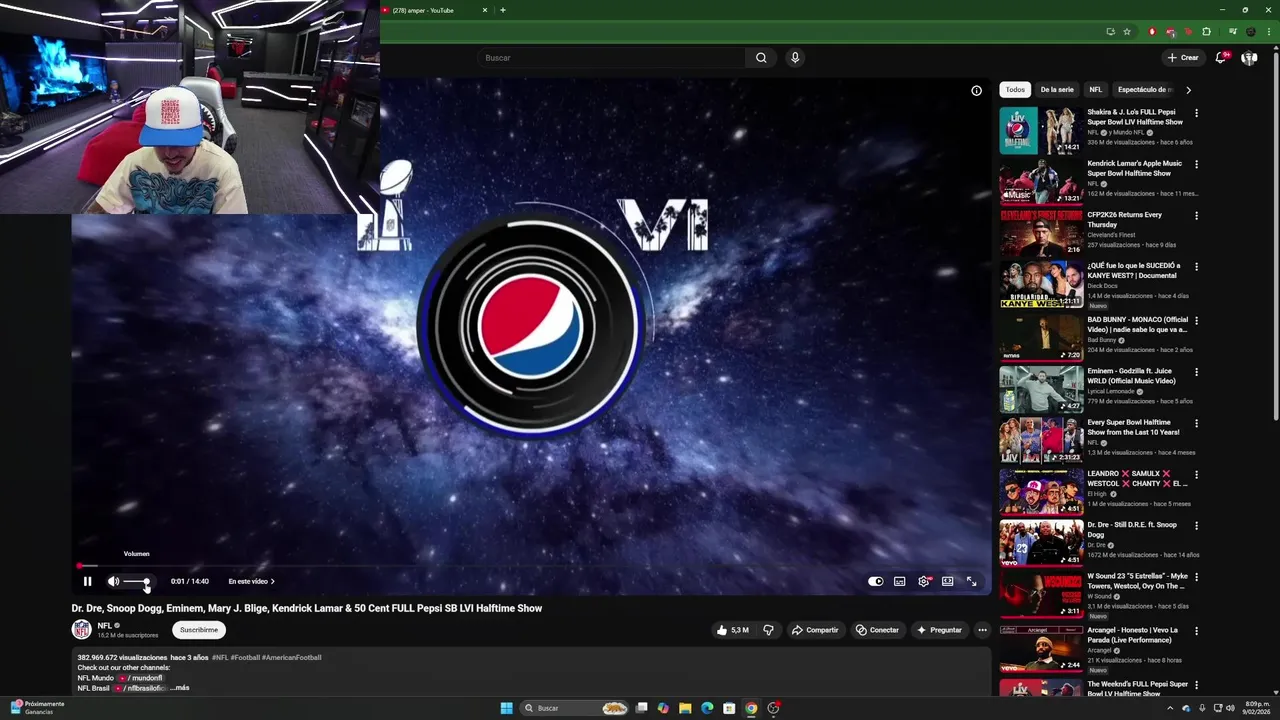The height and width of the screenshot is (720, 1280).
Task: Open File Explorer from the taskbar
Action: [685, 708]
